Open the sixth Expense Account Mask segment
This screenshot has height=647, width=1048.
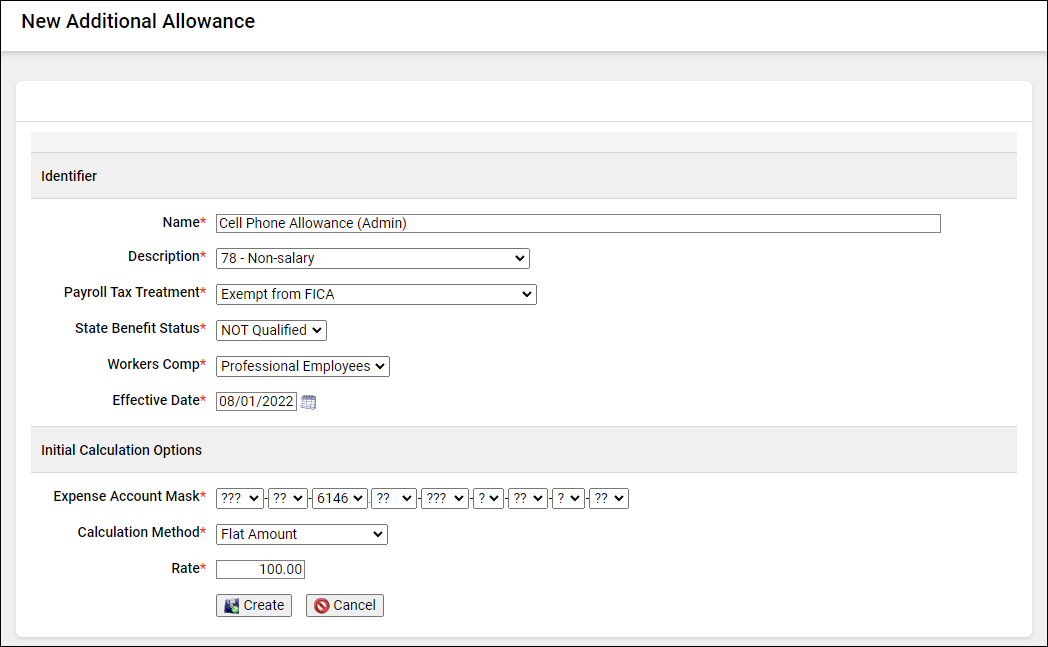(489, 498)
